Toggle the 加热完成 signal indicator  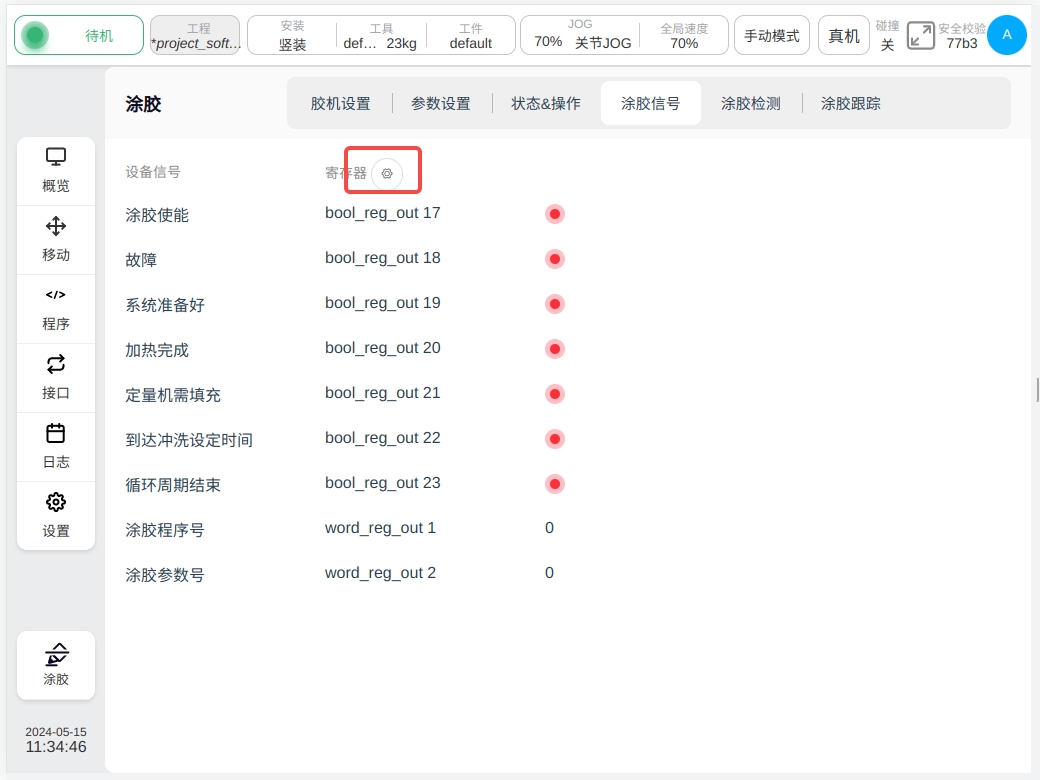[555, 349]
